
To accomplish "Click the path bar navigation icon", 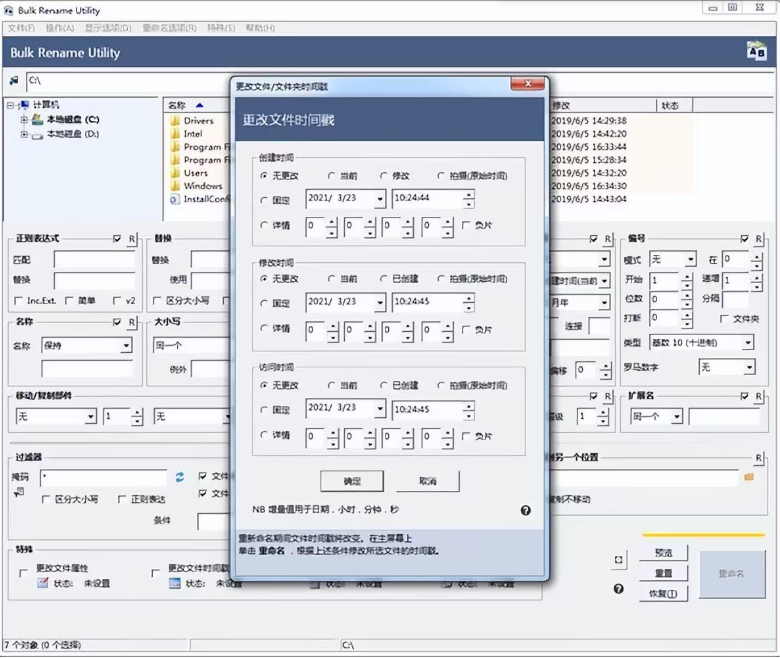I will point(14,80).
